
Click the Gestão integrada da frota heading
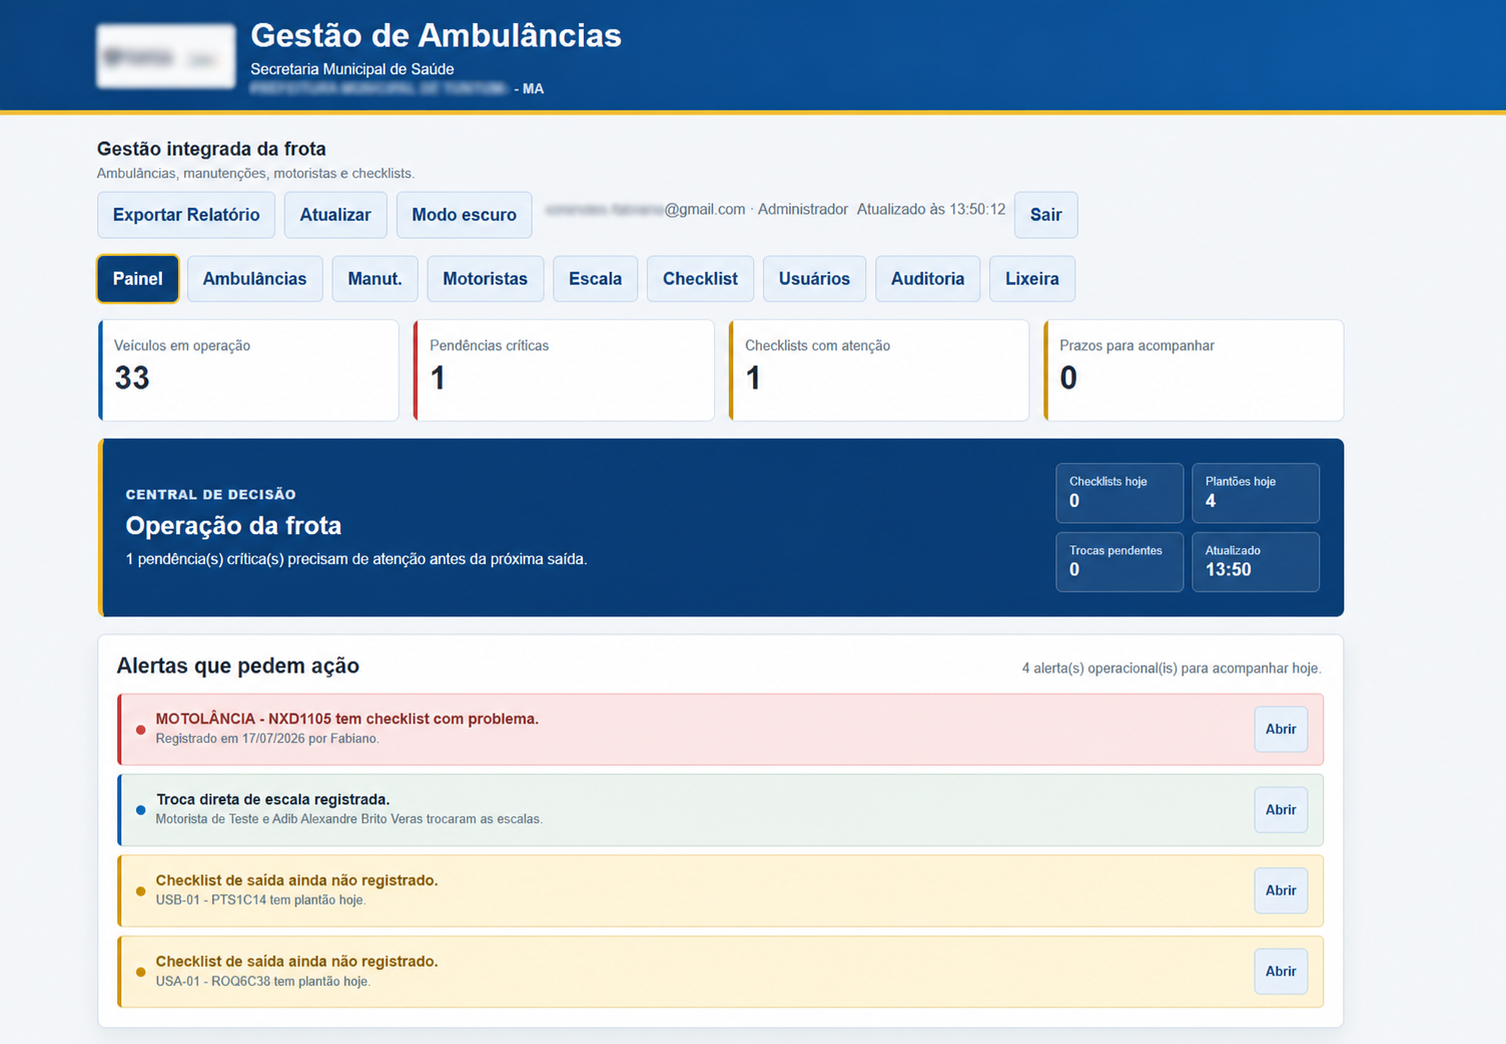tap(211, 149)
